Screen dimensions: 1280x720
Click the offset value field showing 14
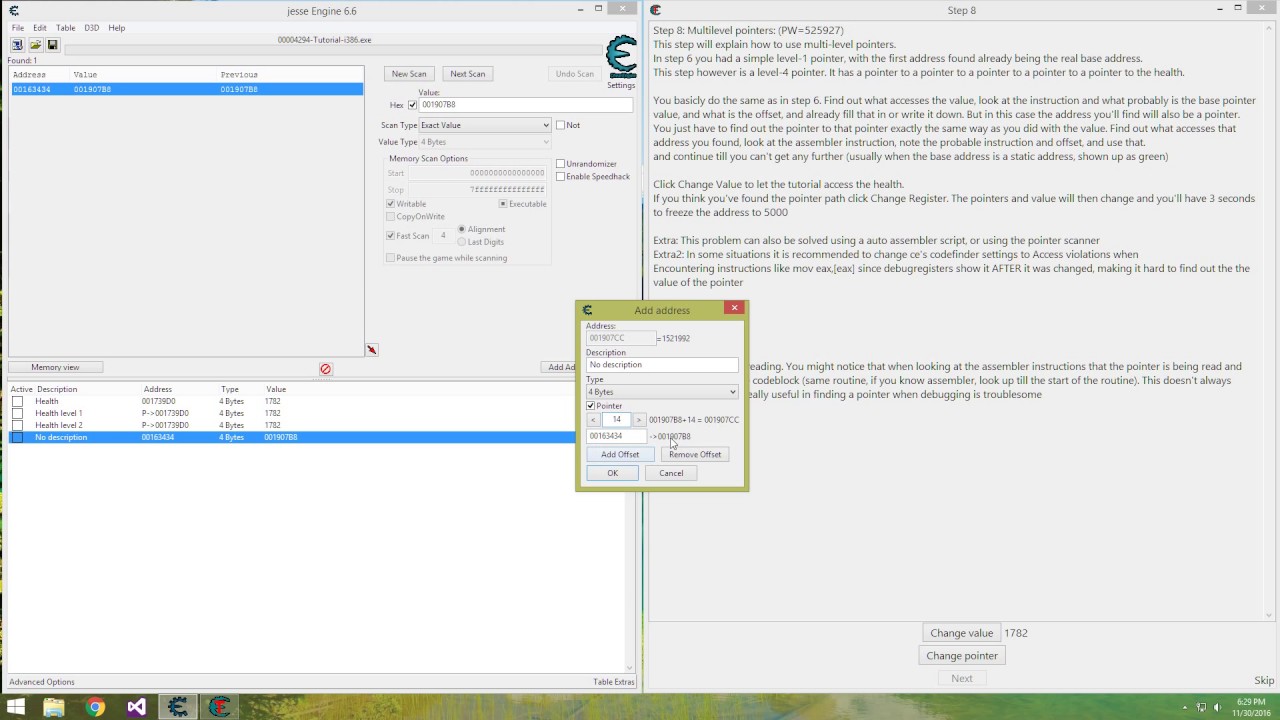(x=617, y=420)
